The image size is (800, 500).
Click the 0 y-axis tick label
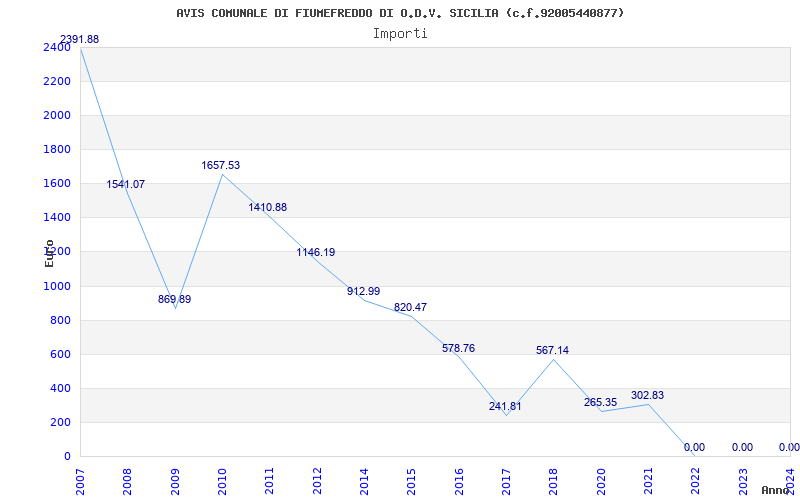pos(67,457)
